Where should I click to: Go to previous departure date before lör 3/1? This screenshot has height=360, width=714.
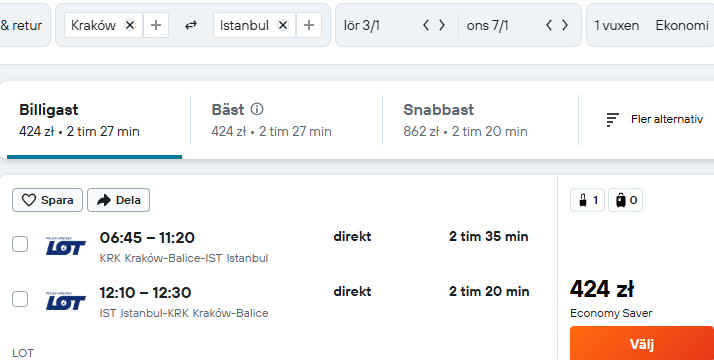point(426,25)
